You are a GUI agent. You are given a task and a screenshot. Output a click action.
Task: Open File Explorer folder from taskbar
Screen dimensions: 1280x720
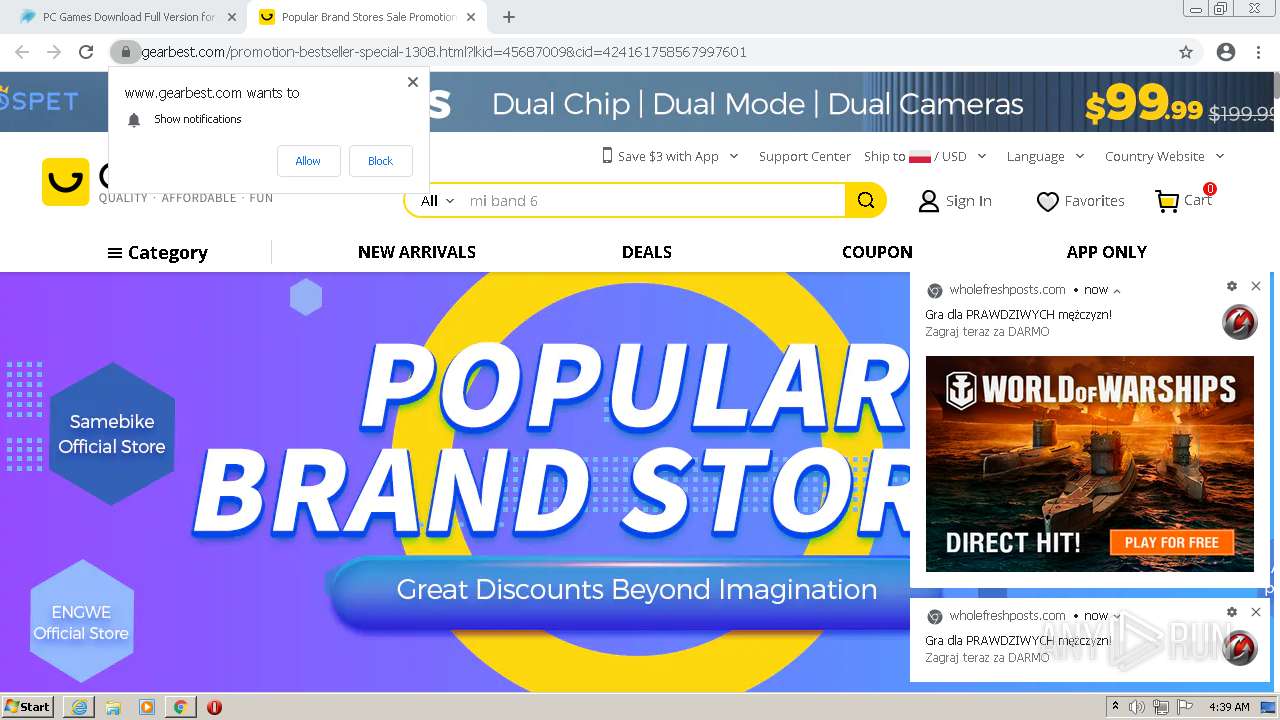point(113,707)
